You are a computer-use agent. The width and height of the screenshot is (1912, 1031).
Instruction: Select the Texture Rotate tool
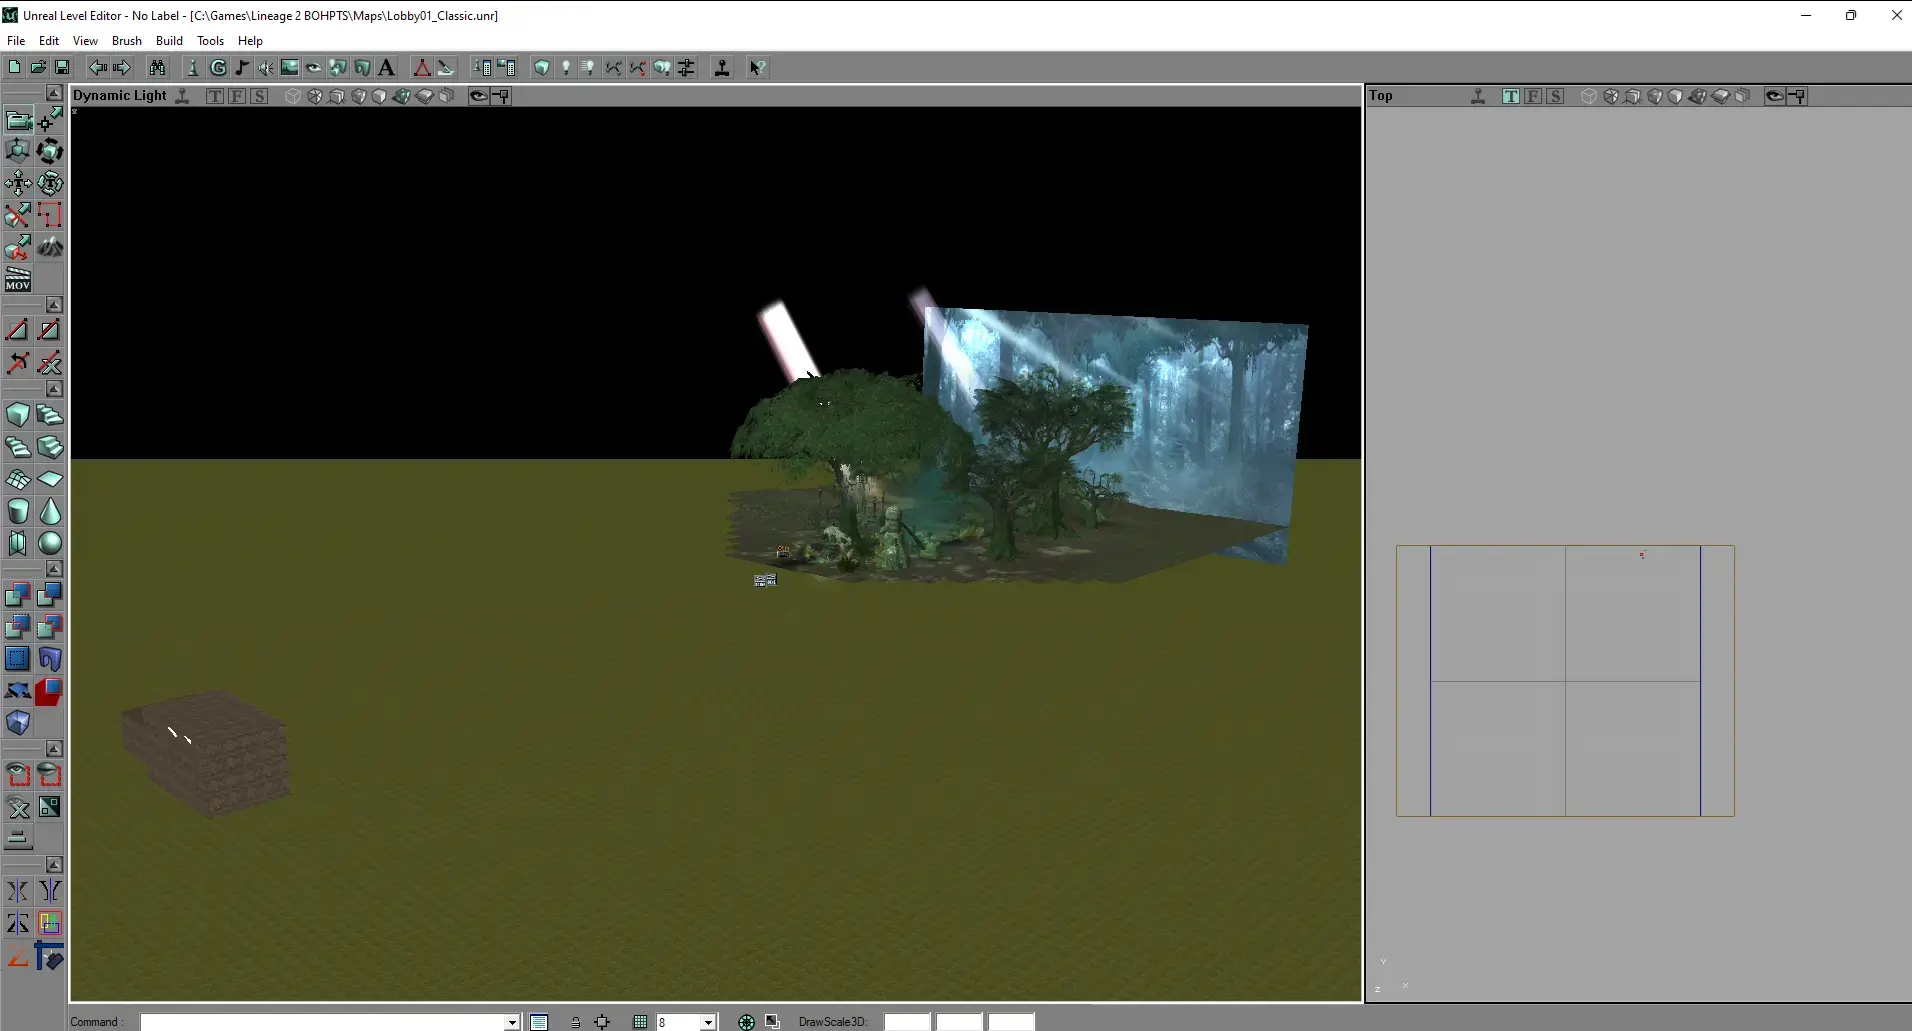click(x=50, y=183)
